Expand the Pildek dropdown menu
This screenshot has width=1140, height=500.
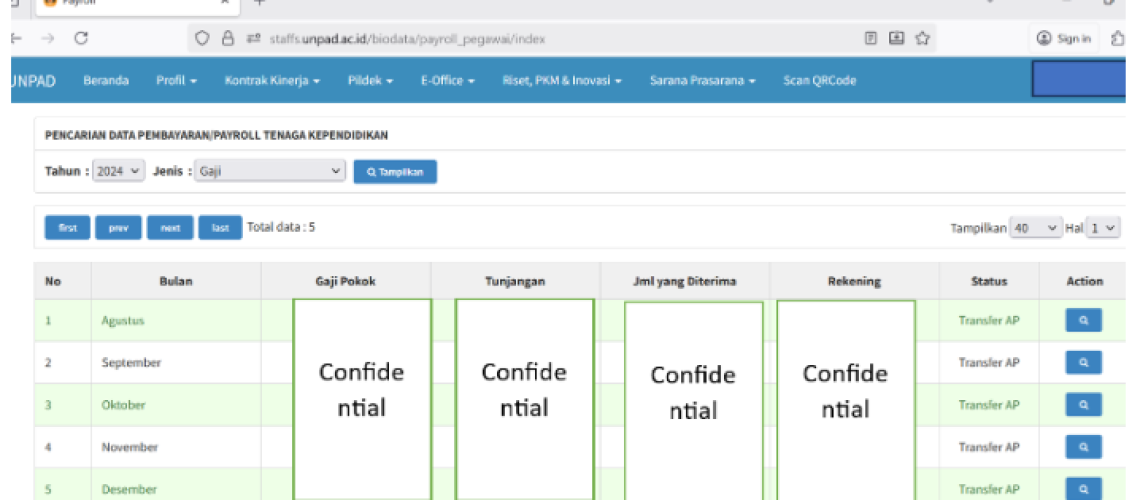370,81
